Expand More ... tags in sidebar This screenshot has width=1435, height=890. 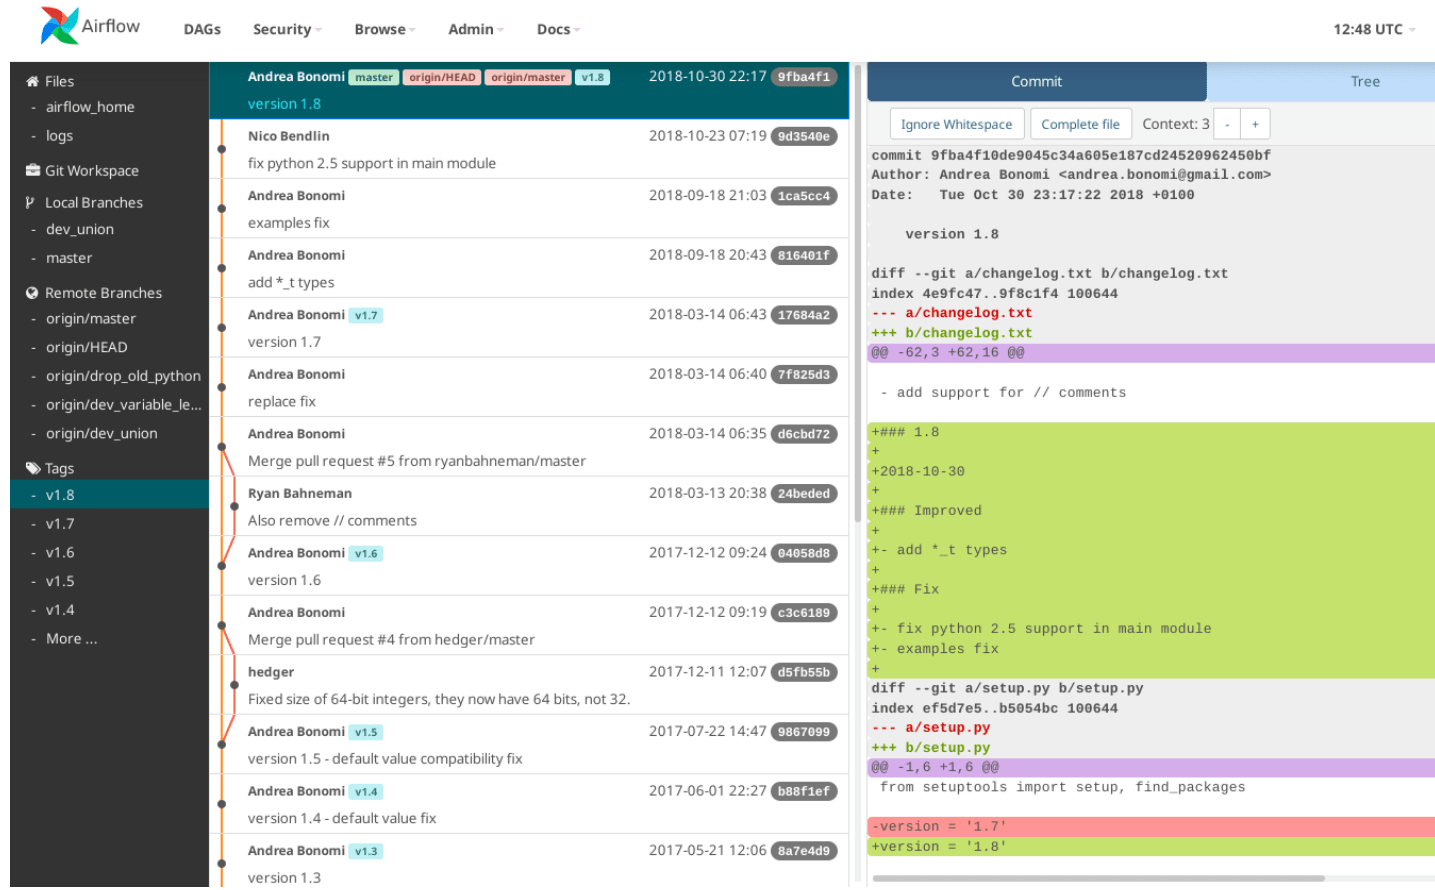(71, 638)
